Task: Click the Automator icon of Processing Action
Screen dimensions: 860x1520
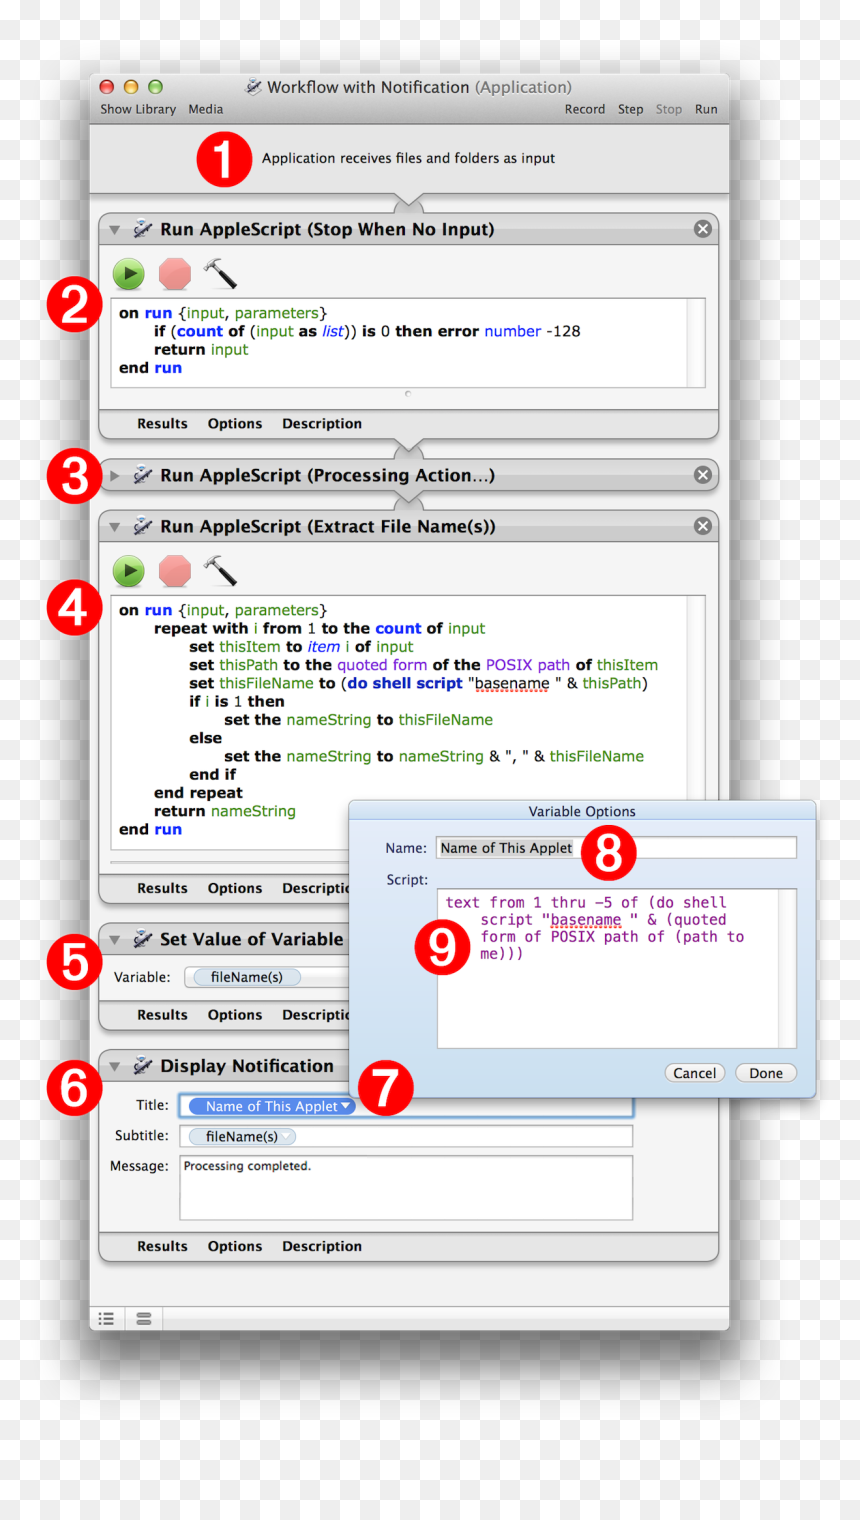Action: click(x=142, y=475)
